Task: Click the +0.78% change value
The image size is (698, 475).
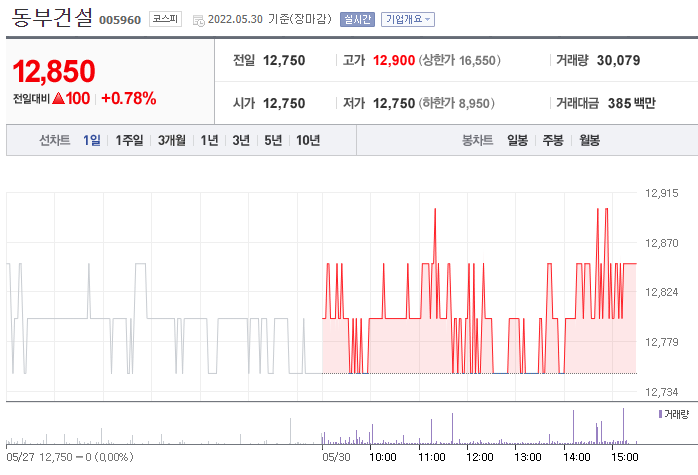Action: (x=129, y=98)
